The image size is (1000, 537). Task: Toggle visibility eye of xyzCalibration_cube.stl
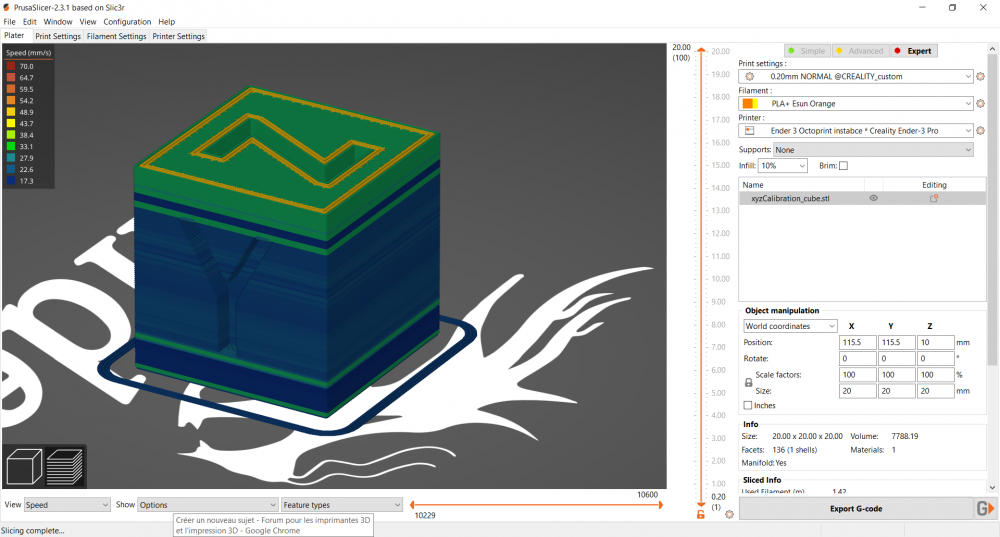tap(874, 198)
